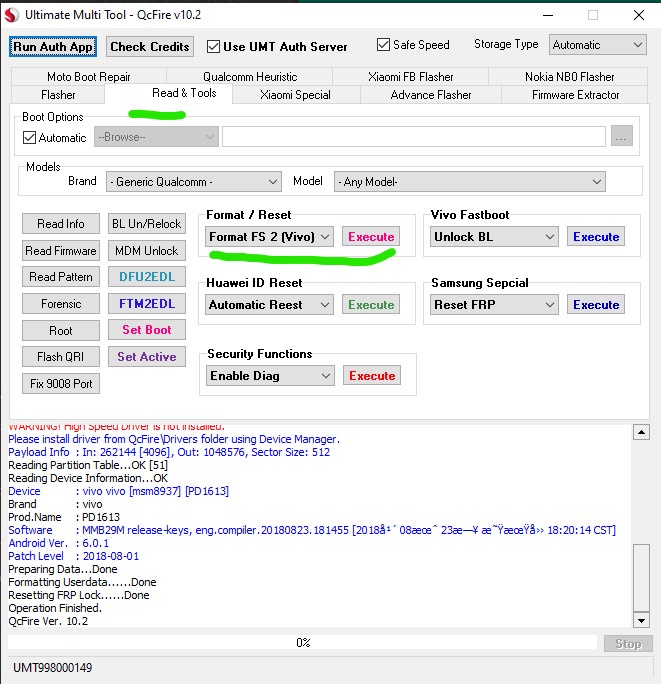
Task: Click the log scrollbar down arrow
Action: [641, 620]
